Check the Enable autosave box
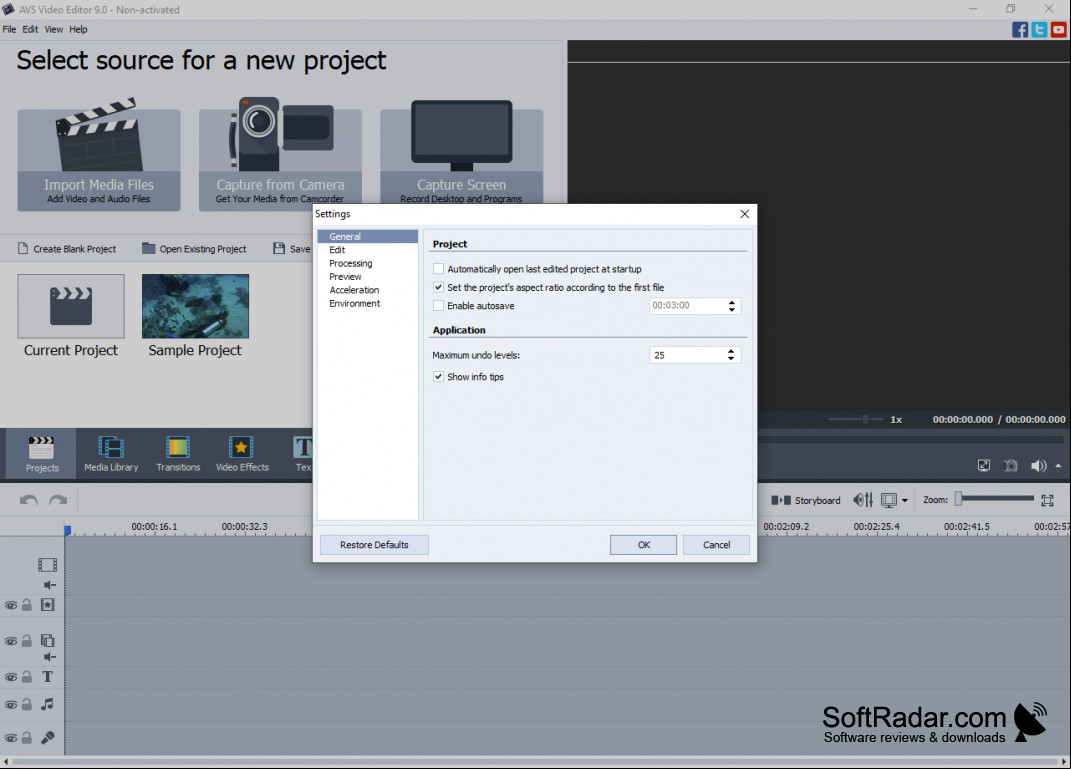The width and height of the screenshot is (1071, 769). 439,306
